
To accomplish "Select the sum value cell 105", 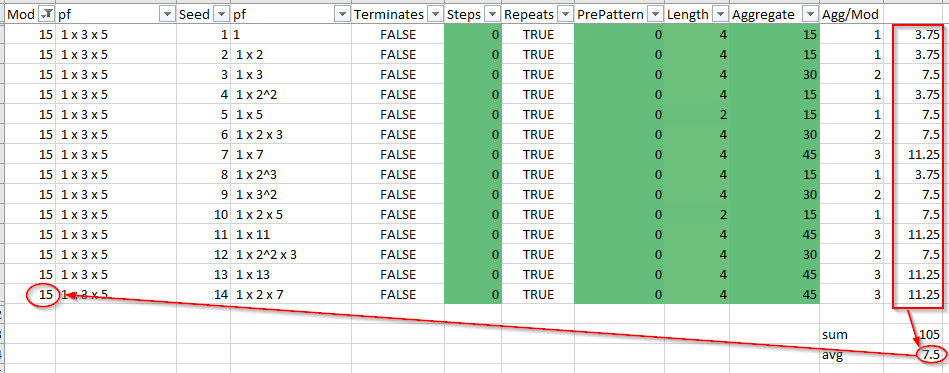I will coord(915,334).
